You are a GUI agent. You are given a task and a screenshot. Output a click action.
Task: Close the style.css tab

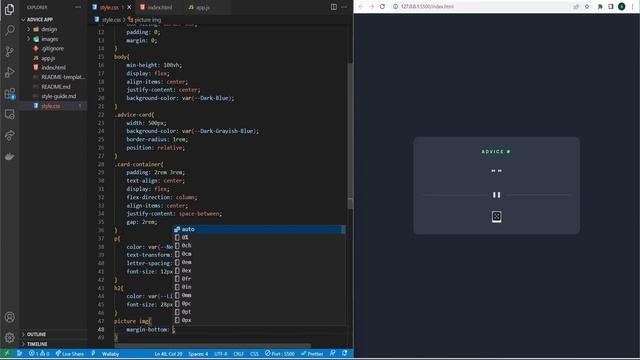[x=129, y=7]
